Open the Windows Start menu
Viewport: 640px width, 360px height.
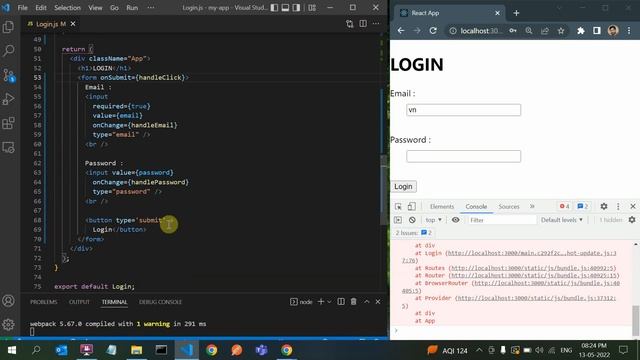[11, 350]
